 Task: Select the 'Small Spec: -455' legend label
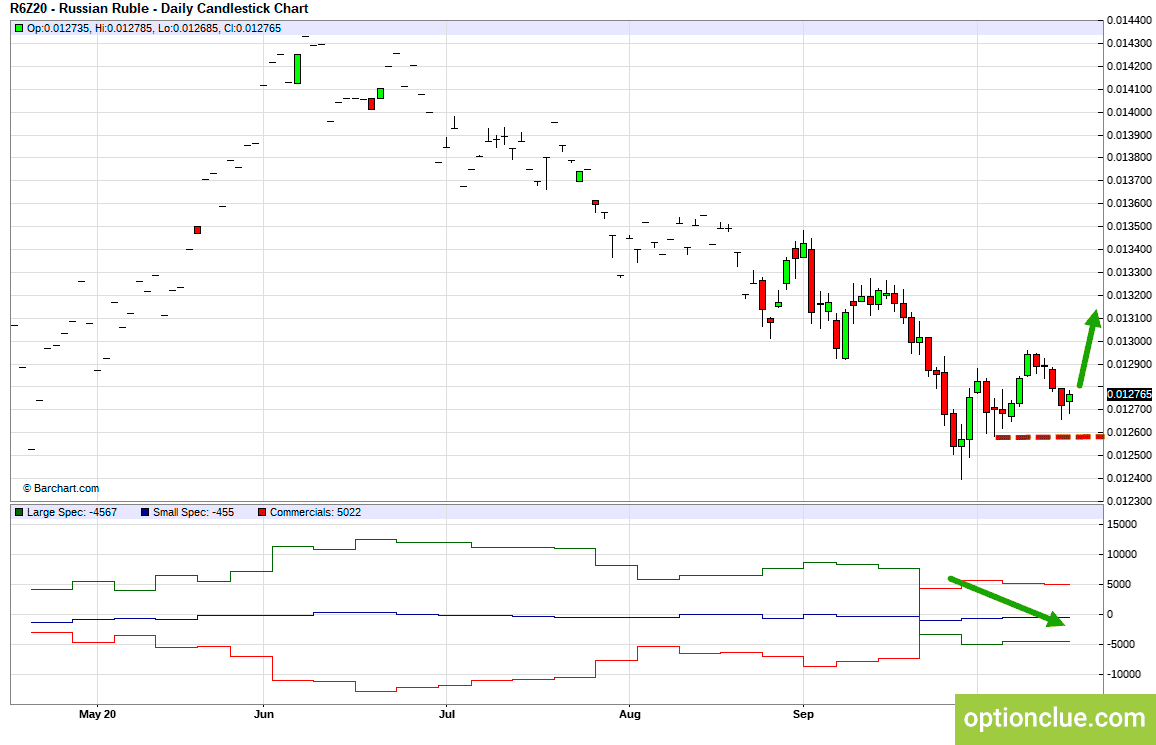coord(193,512)
